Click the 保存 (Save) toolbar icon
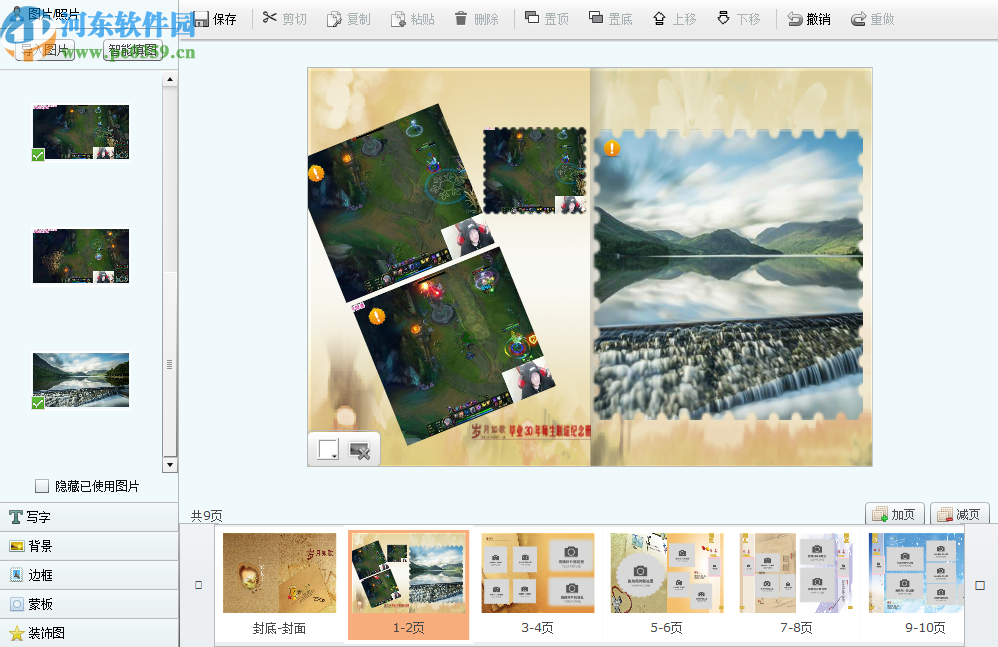 (219, 17)
